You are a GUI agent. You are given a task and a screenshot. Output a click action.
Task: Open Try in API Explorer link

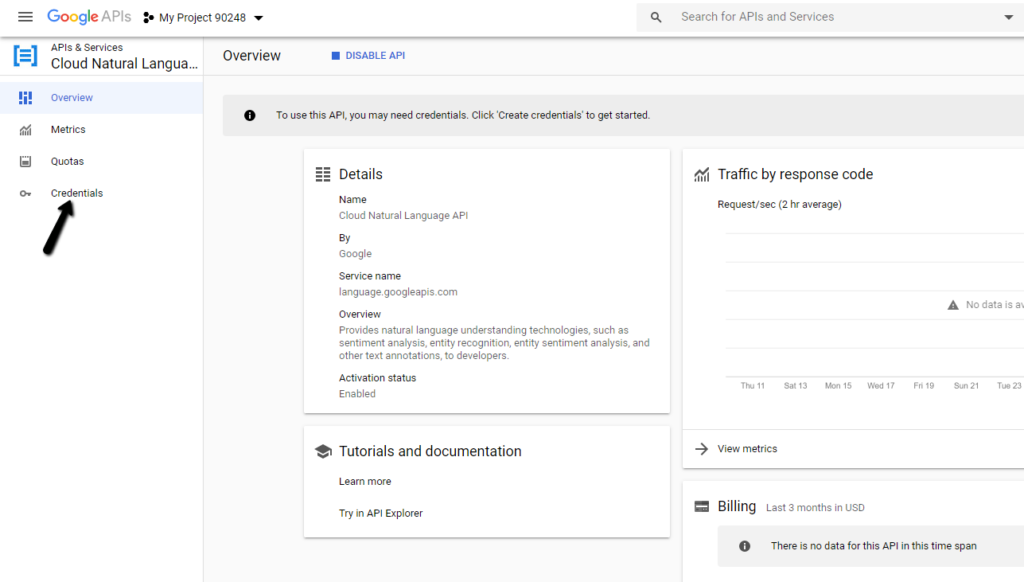381,513
